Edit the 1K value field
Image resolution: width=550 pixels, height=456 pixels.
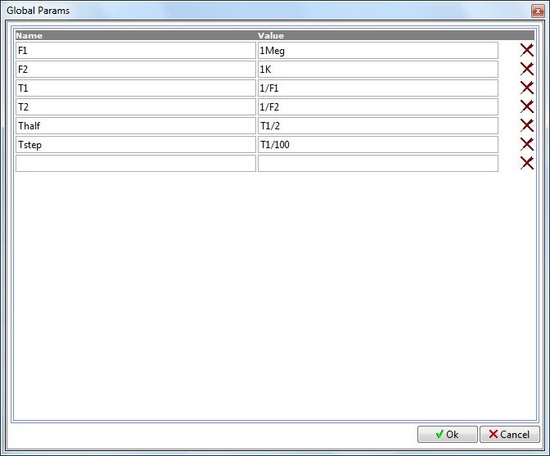pyautogui.click(x=378, y=69)
